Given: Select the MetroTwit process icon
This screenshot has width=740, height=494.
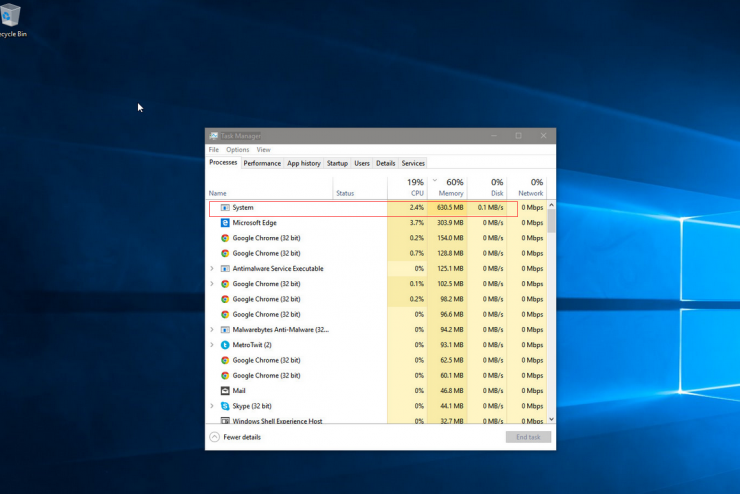Looking at the screenshot, I should coord(225,345).
